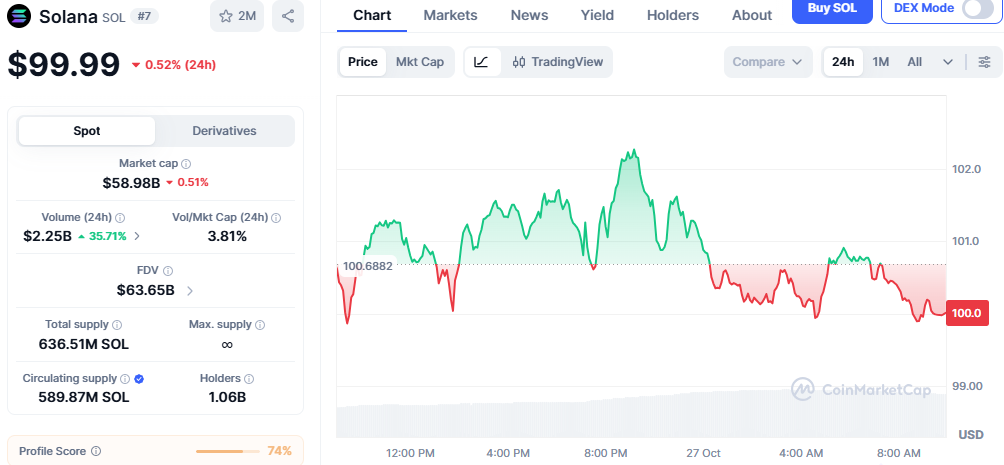Click info icon next to Holders

pyautogui.click(x=249, y=379)
